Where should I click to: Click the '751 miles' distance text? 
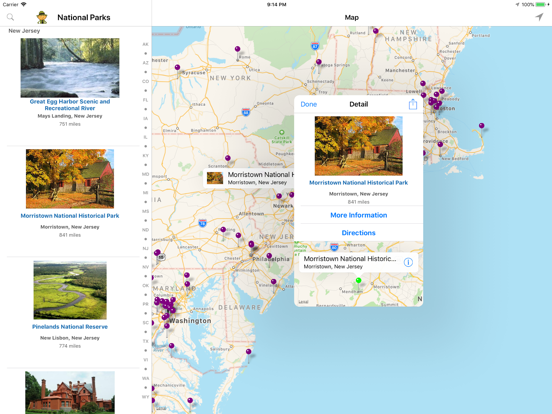70,124
